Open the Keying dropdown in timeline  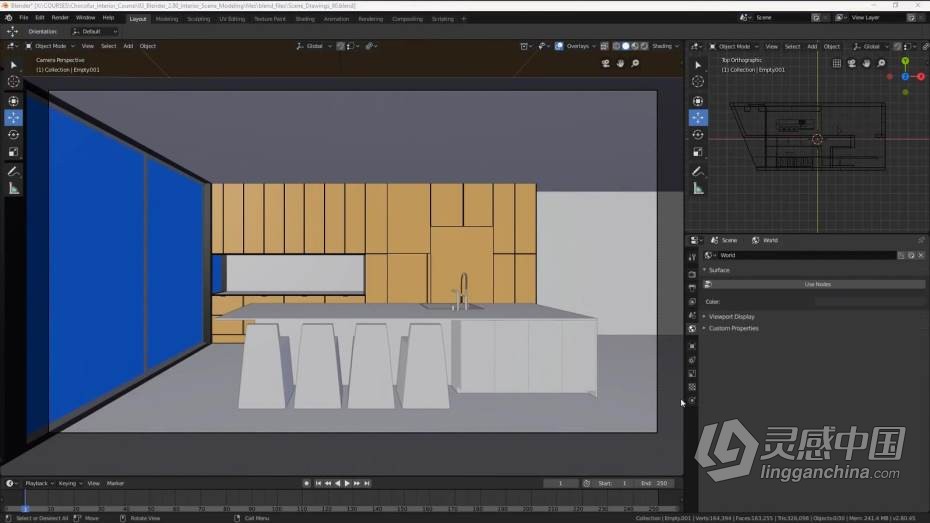point(70,483)
